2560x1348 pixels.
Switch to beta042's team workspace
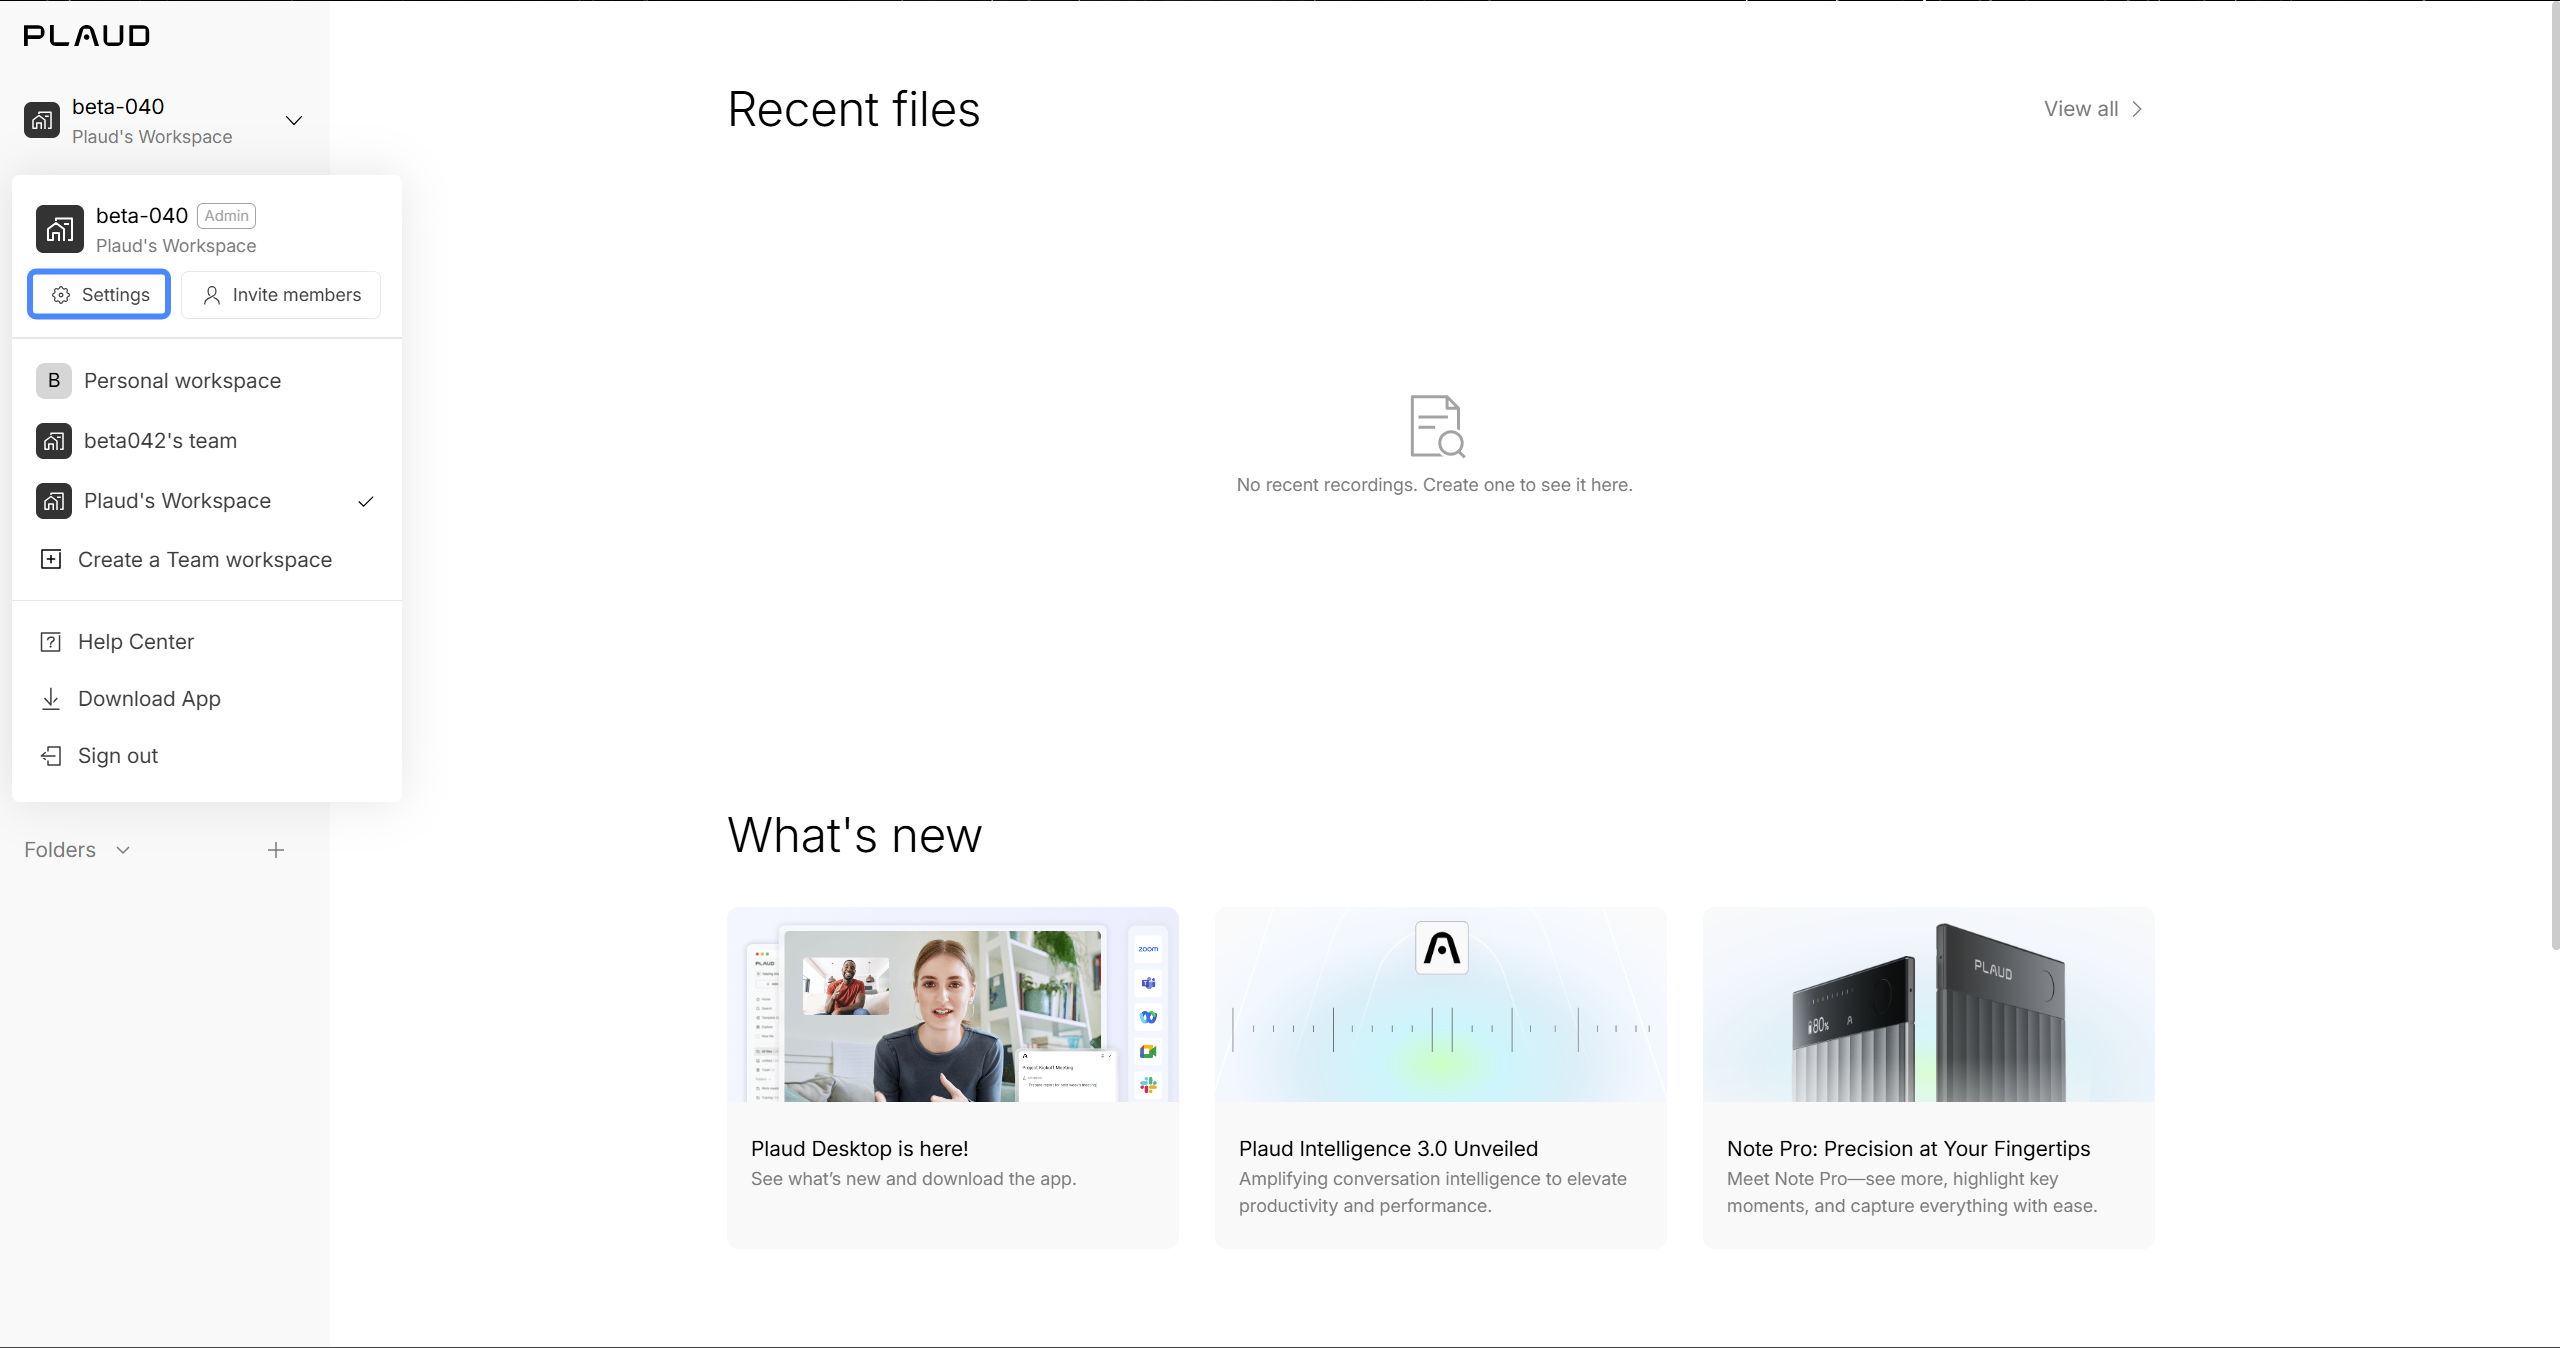click(207, 441)
